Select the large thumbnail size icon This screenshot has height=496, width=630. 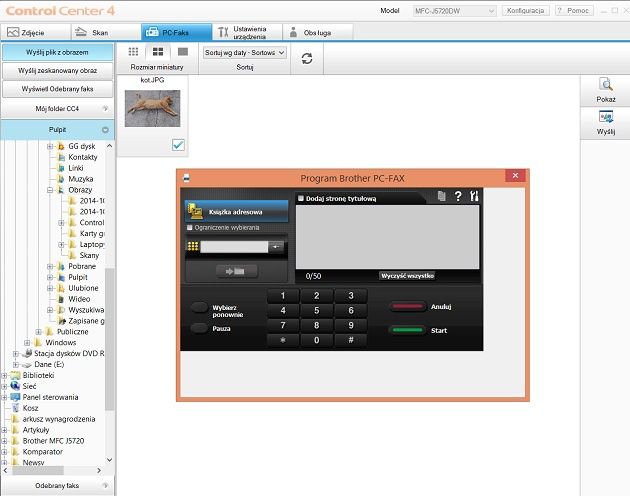(x=183, y=51)
